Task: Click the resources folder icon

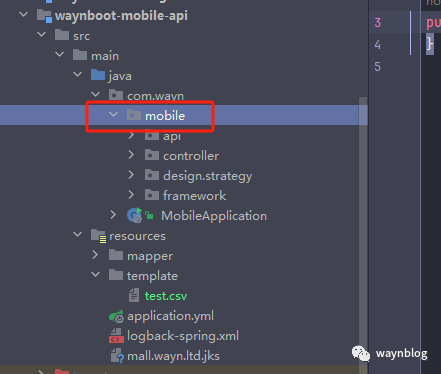Action: pos(99,236)
